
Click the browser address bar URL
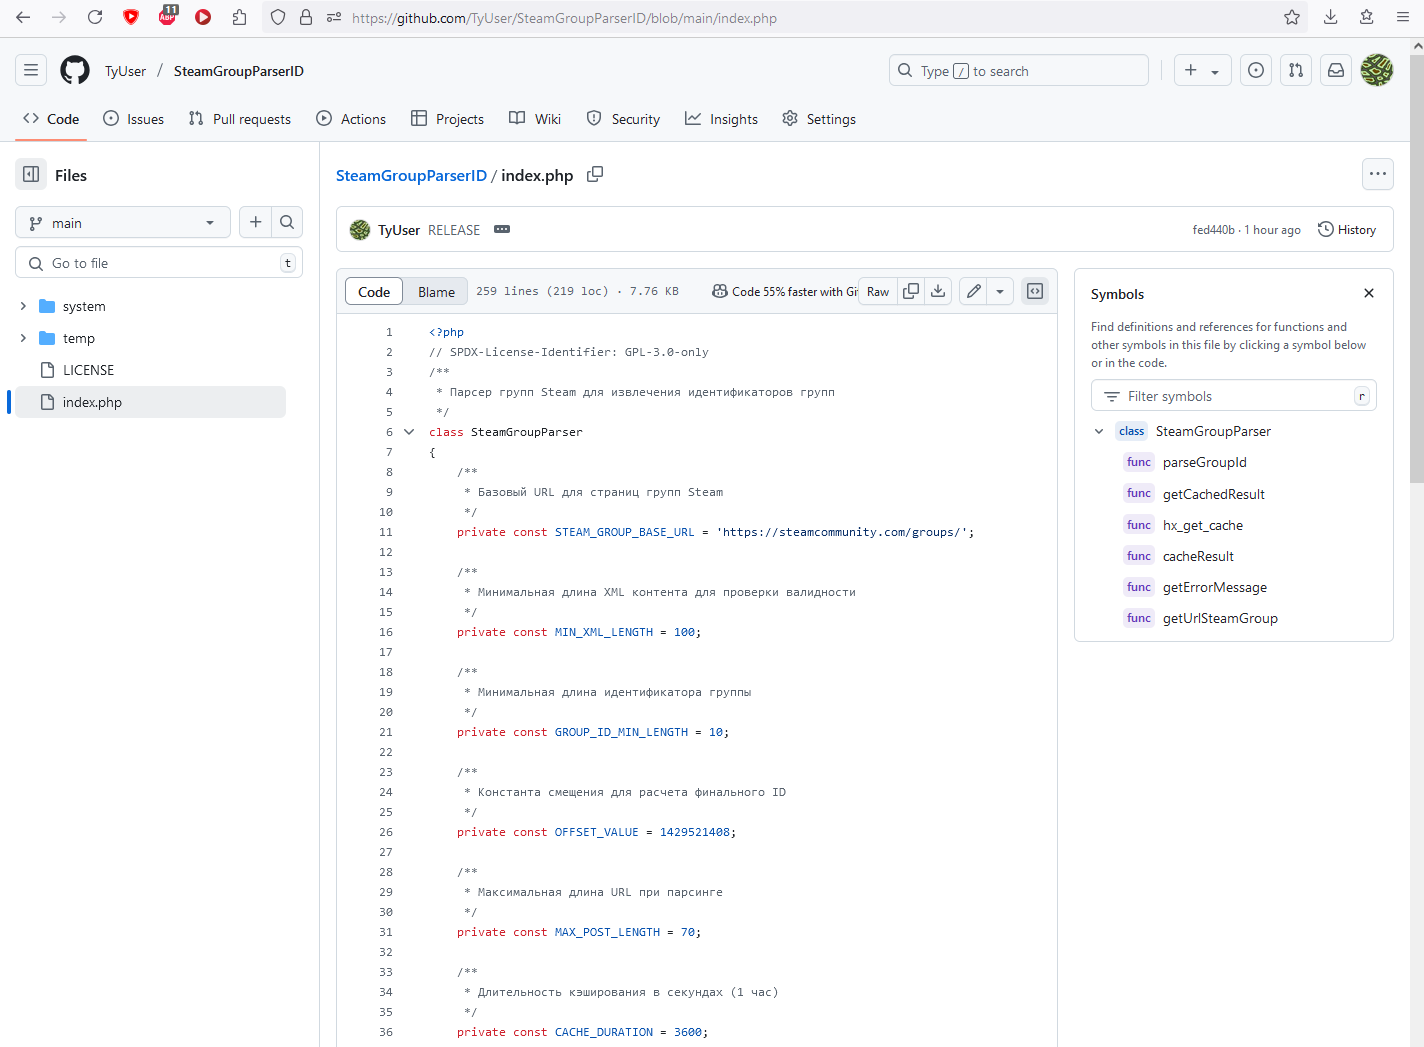point(564,18)
